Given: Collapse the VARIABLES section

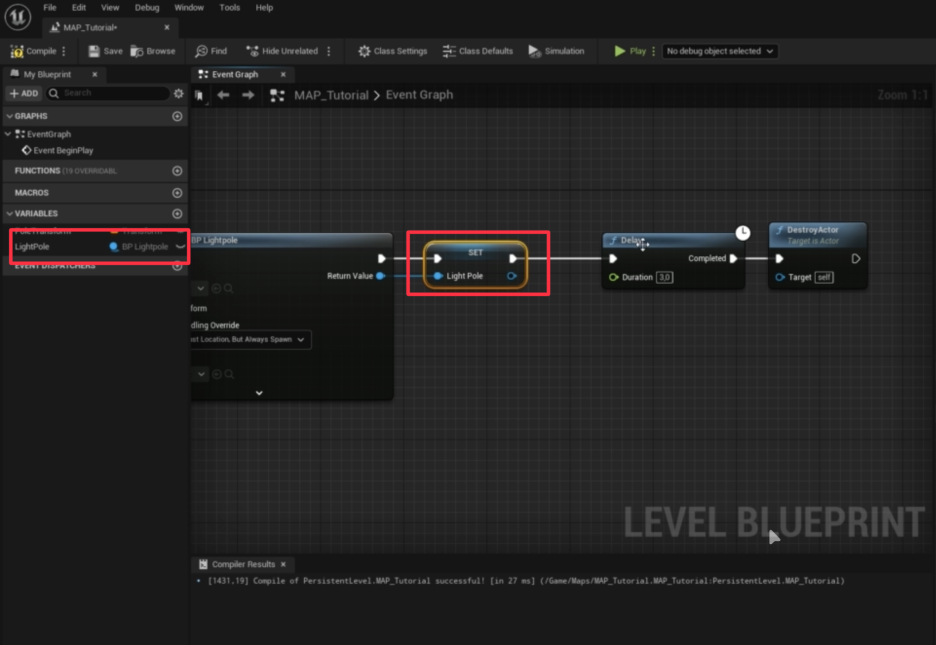Looking at the screenshot, I should point(10,214).
